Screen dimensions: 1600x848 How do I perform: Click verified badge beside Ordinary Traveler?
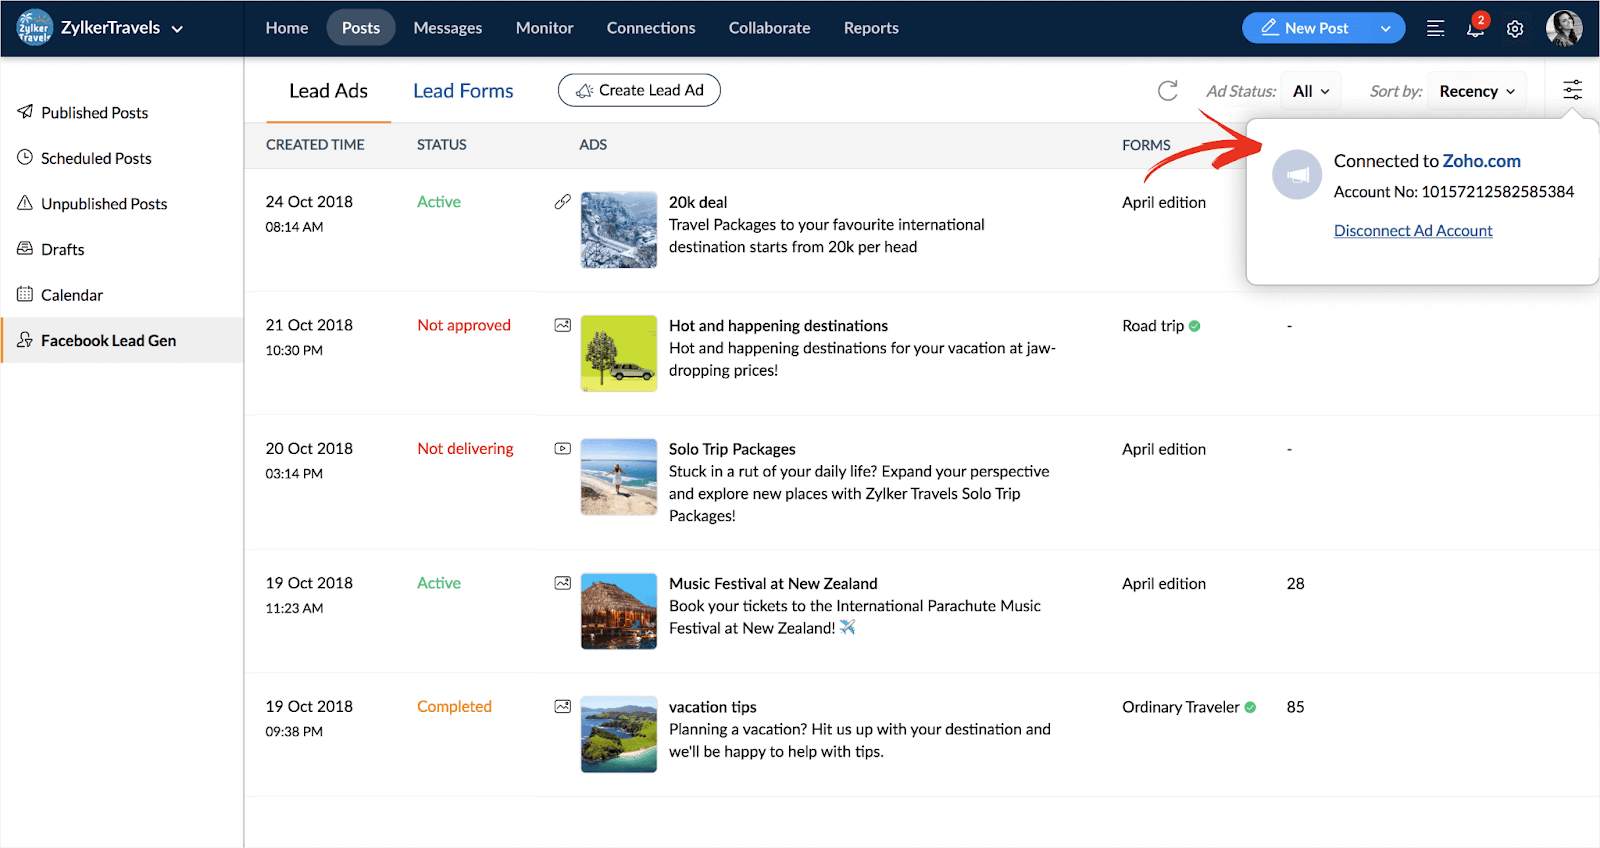click(x=1250, y=707)
